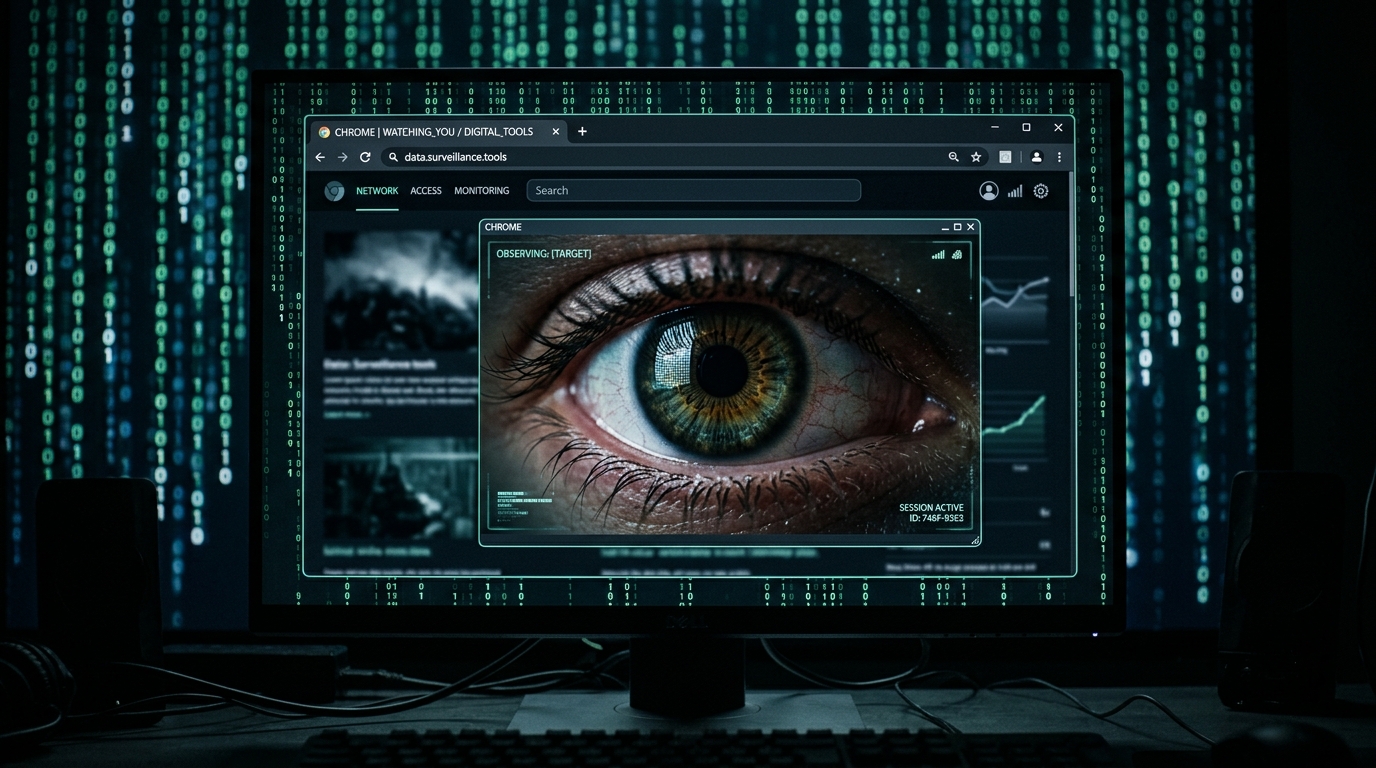Viewport: 1376px width, 768px height.
Task: Open the browser profile avatar
Action: pos(1036,157)
